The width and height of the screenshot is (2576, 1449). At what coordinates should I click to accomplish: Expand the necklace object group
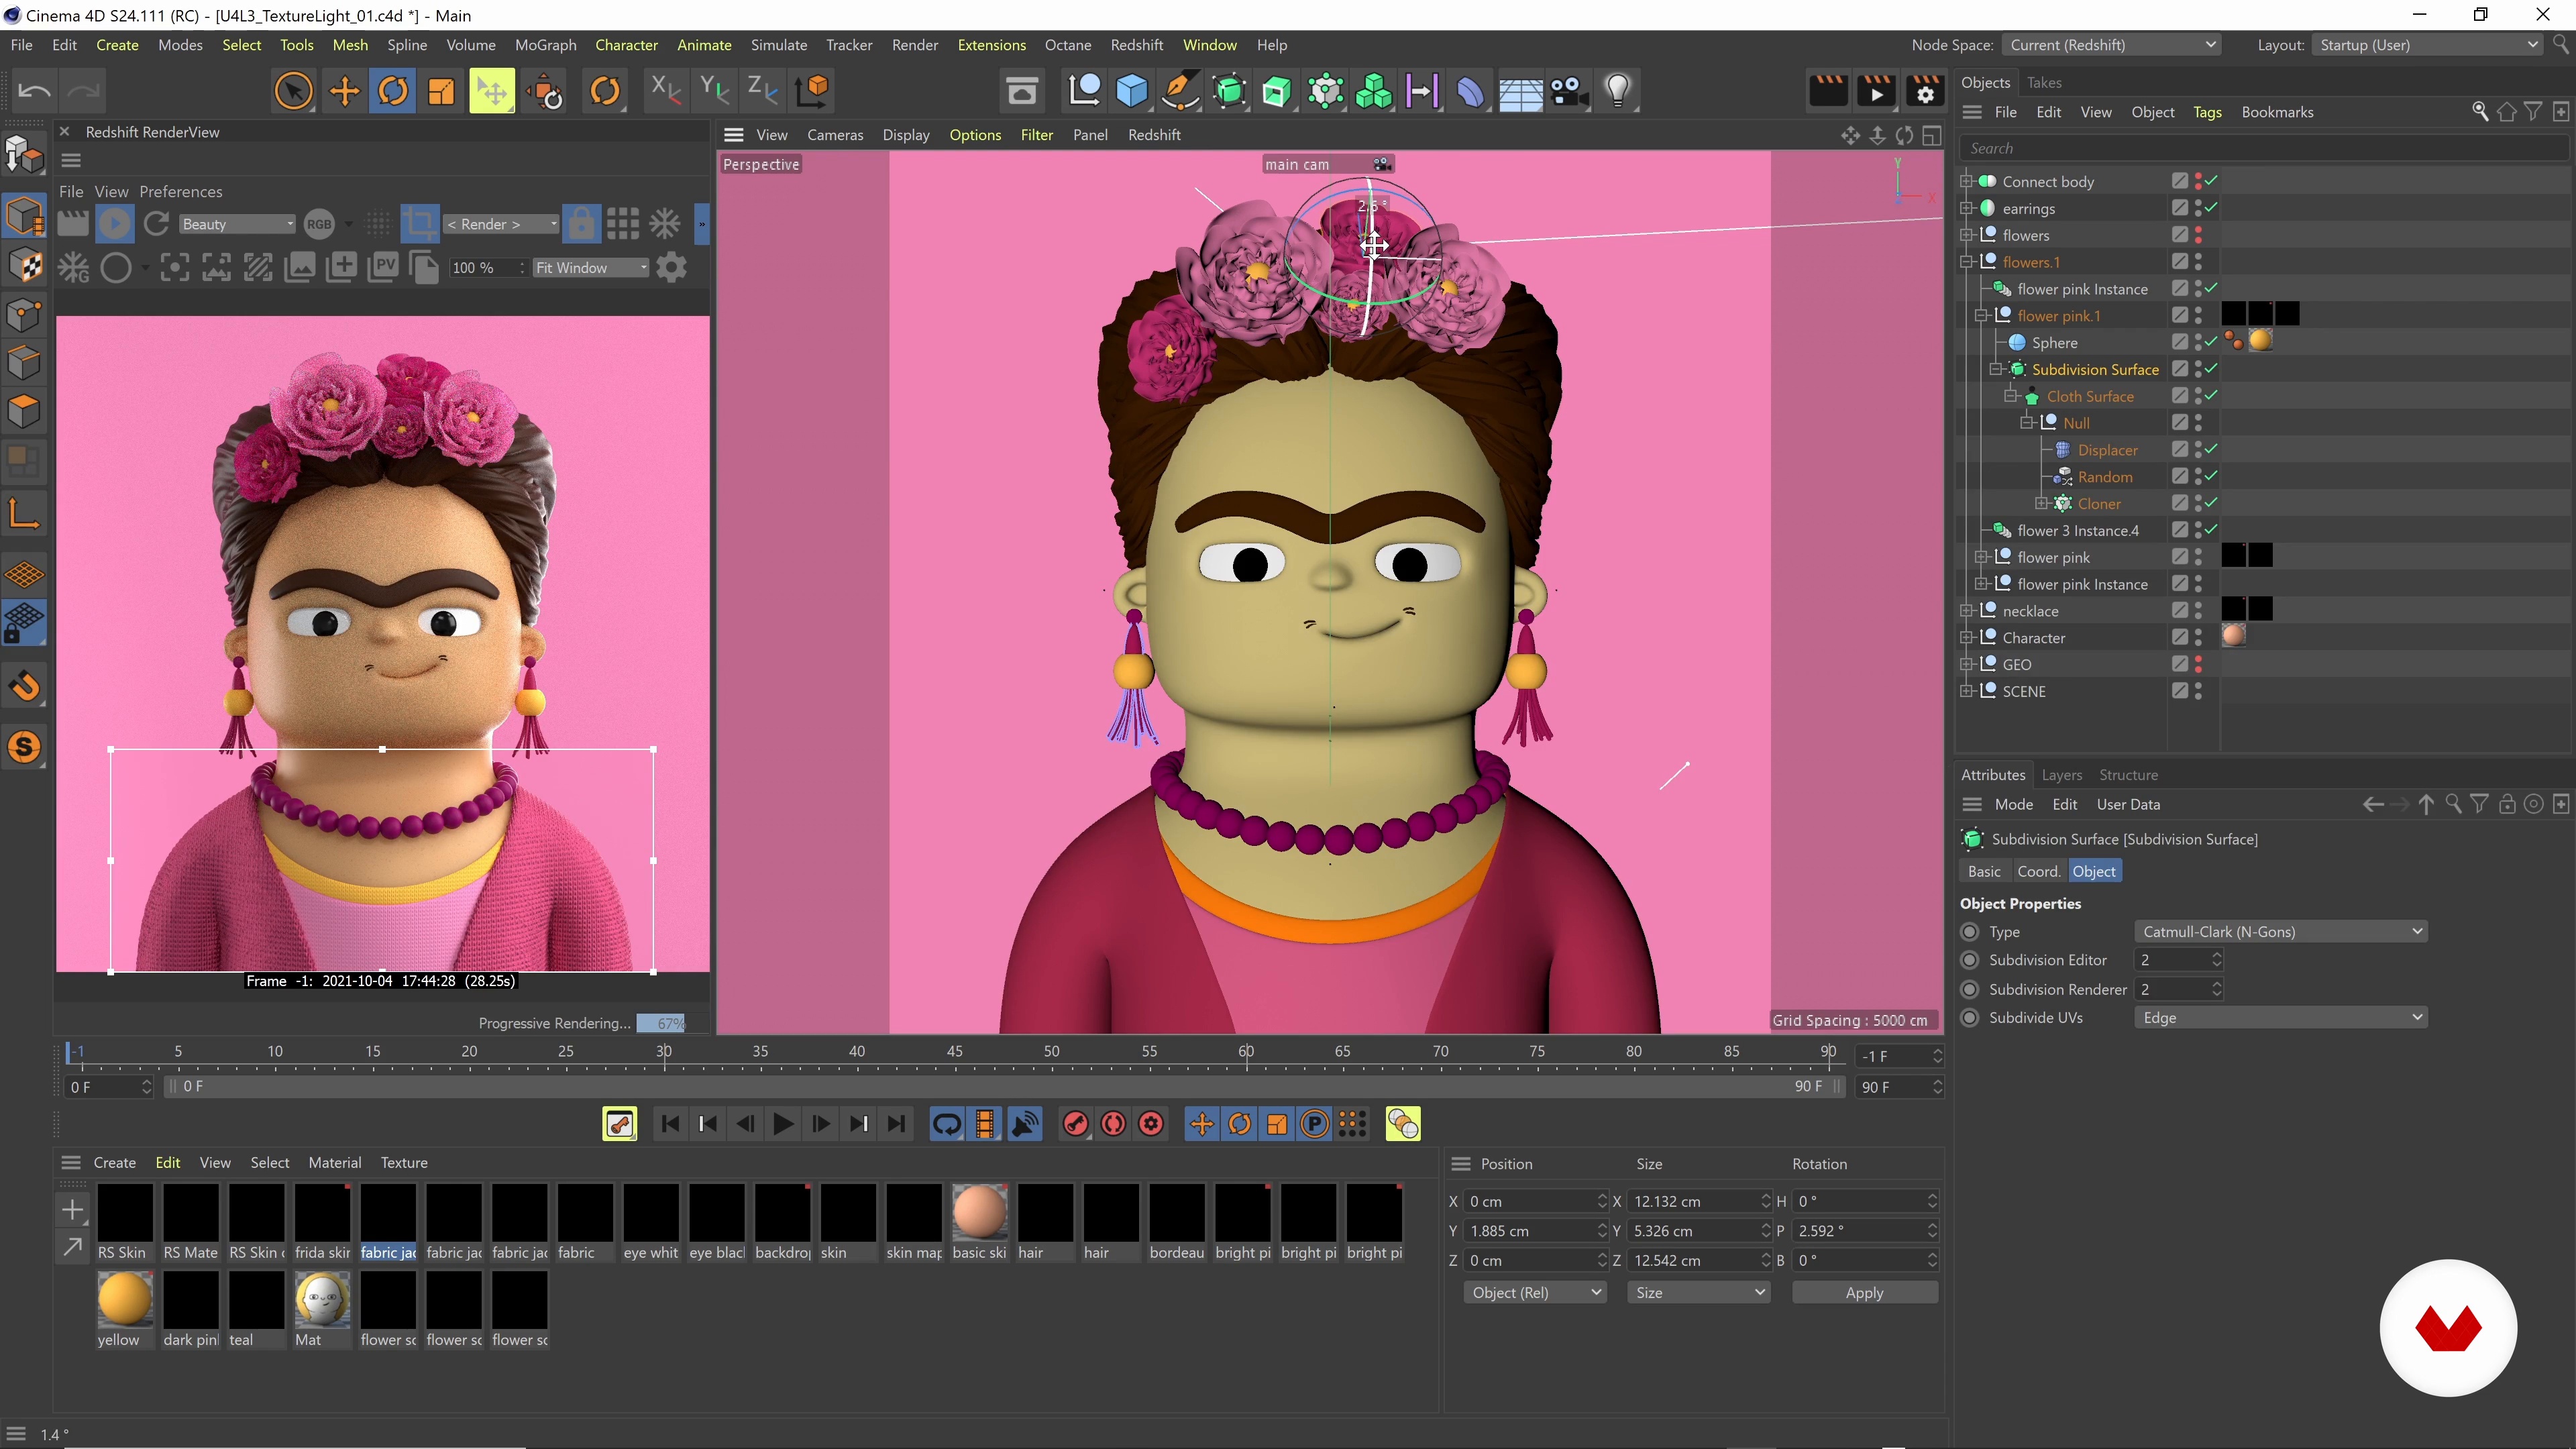tap(1967, 611)
